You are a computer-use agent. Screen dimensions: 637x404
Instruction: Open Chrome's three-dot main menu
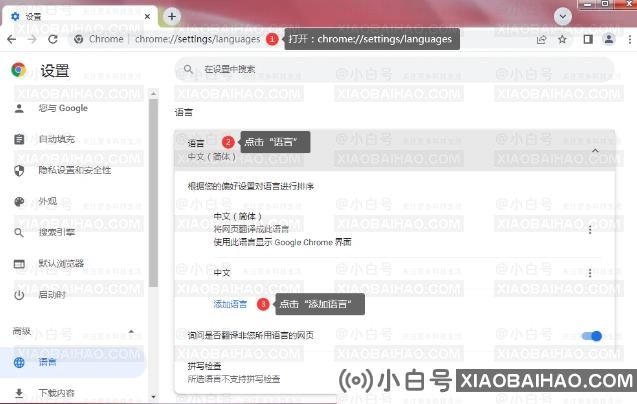click(x=630, y=39)
